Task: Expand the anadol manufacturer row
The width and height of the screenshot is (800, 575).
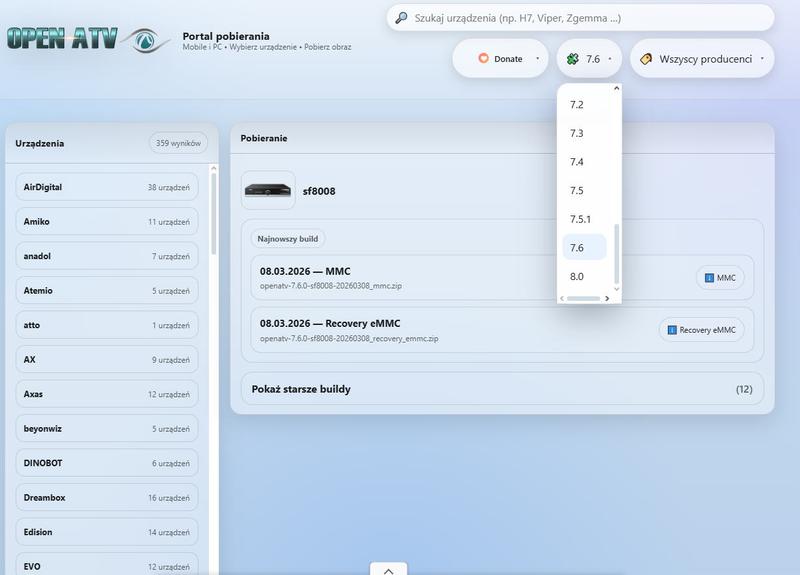Action: point(107,256)
